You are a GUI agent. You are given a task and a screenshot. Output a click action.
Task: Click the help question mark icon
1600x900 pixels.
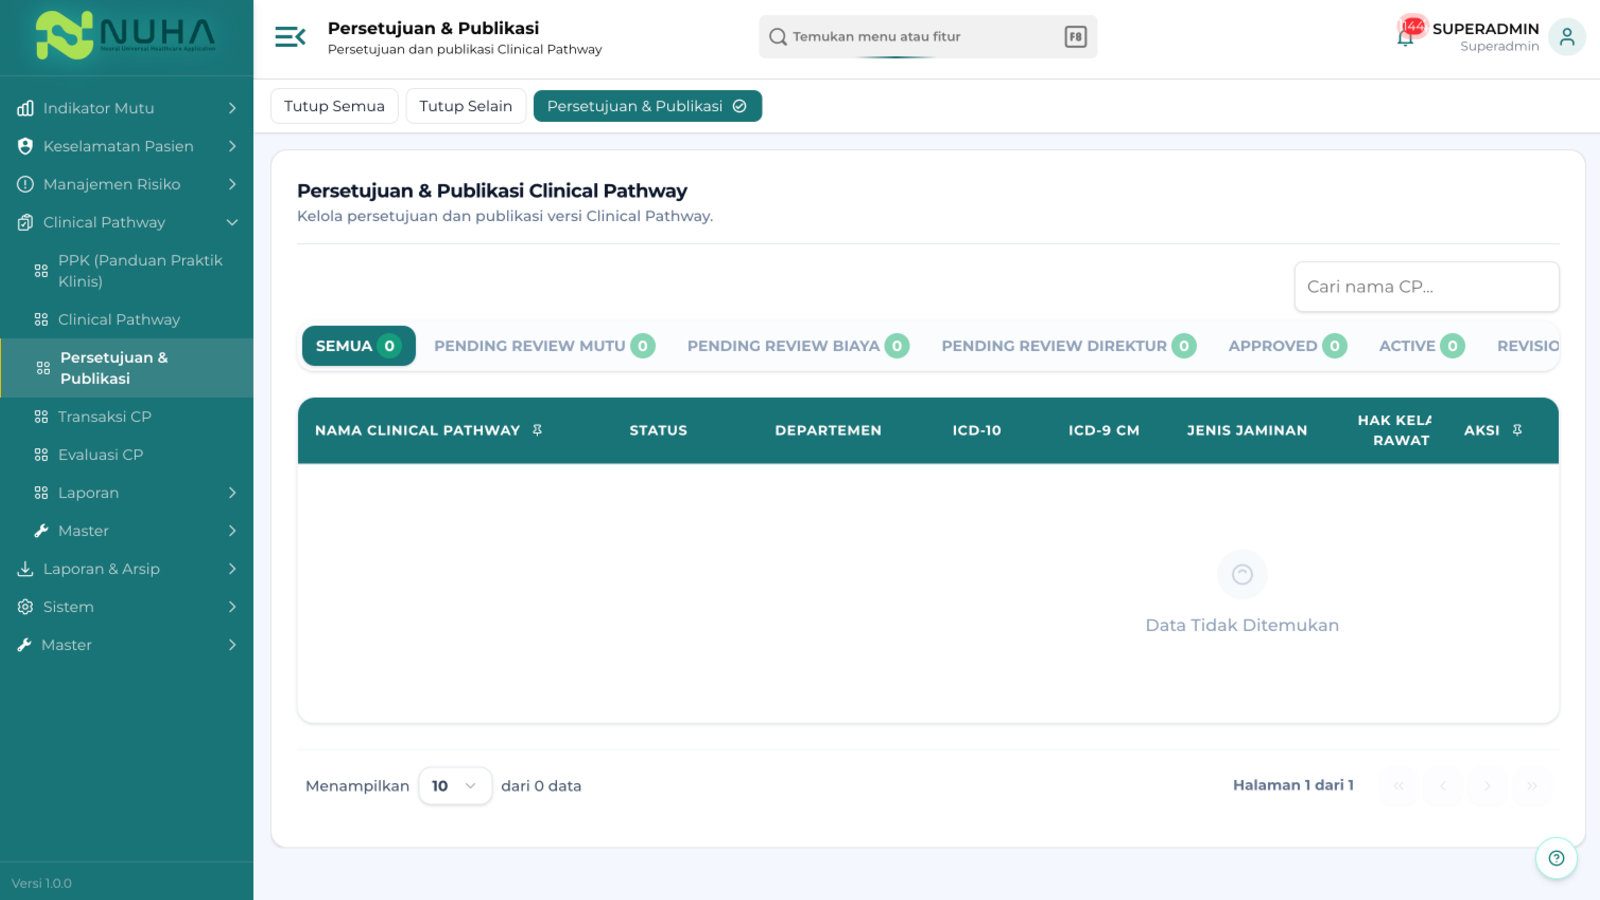point(1556,858)
